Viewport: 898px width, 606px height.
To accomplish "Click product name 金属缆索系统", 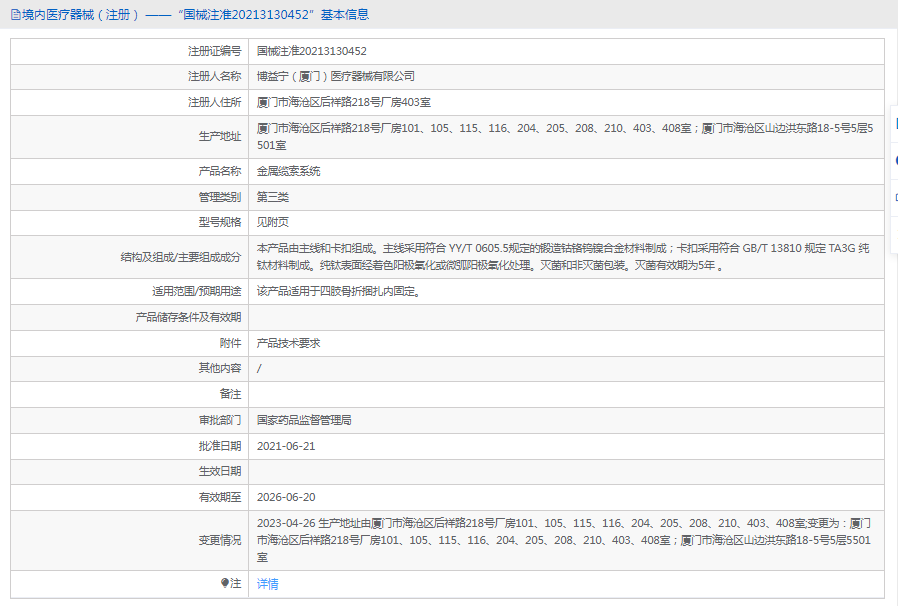I will tap(289, 171).
